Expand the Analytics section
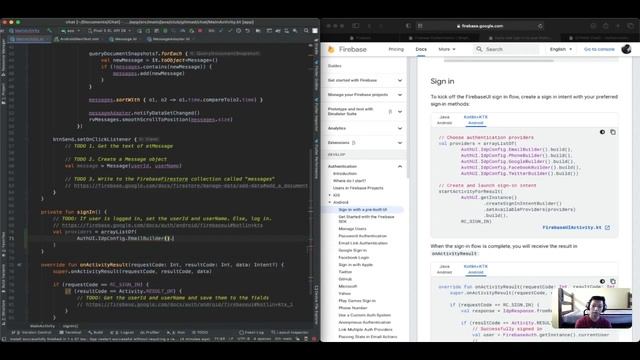This screenshot has width=640, height=360. (365, 128)
